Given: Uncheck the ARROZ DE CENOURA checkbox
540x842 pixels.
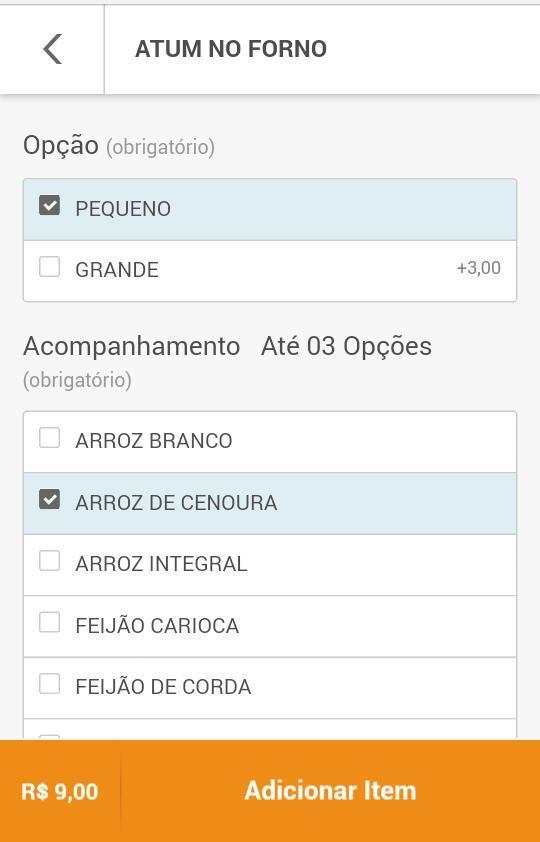Looking at the screenshot, I should point(49,500).
